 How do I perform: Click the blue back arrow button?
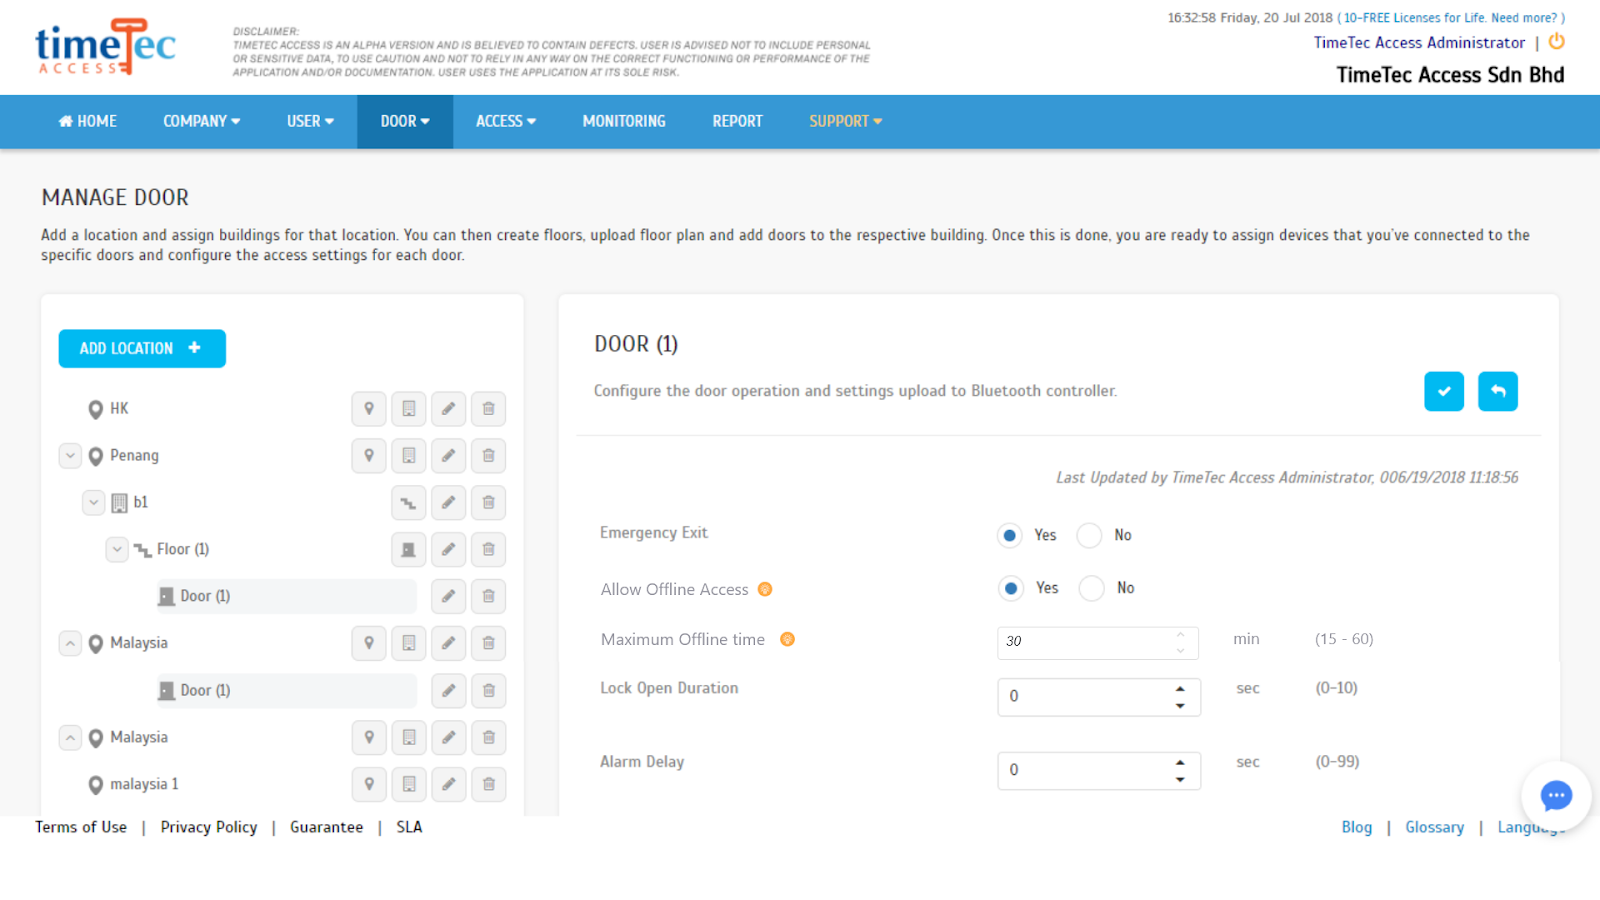coord(1498,391)
